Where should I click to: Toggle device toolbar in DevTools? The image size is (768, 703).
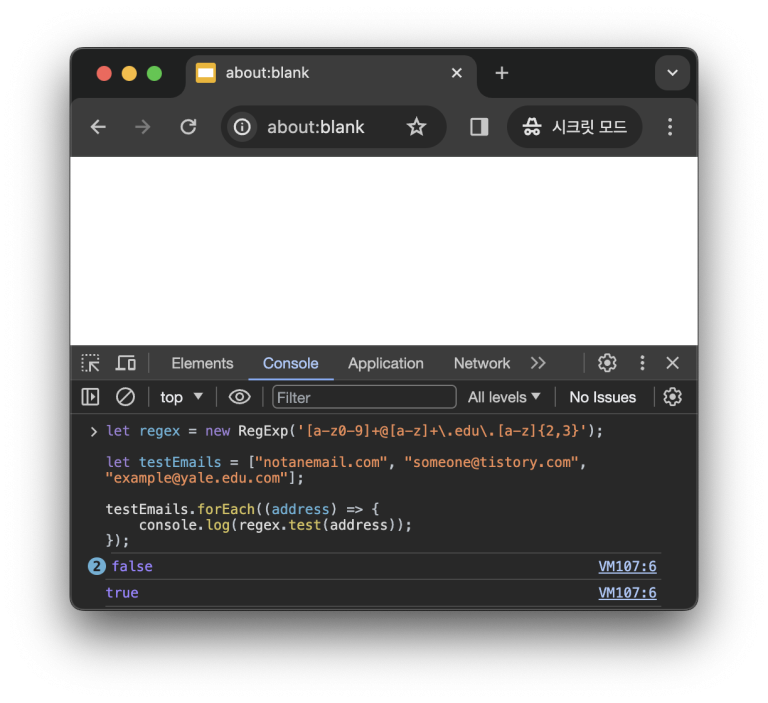pyautogui.click(x=125, y=363)
